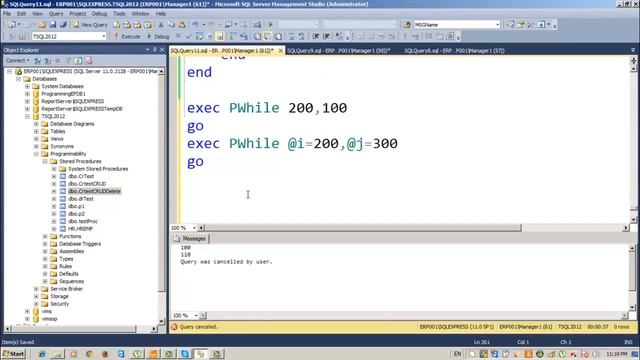Select the HR.HREMP procedure

(x=80, y=229)
